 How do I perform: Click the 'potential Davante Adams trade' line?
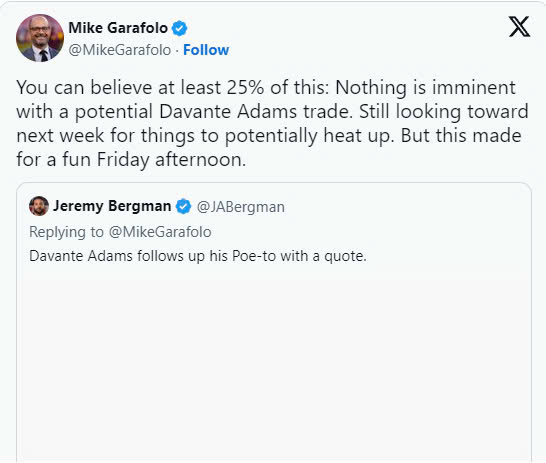click(272, 111)
